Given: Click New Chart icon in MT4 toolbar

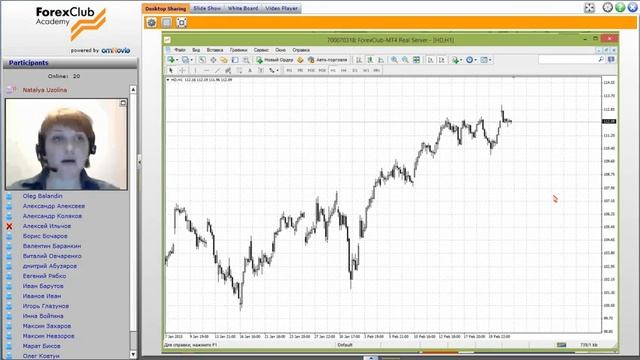Looking at the screenshot, I should 171,60.
